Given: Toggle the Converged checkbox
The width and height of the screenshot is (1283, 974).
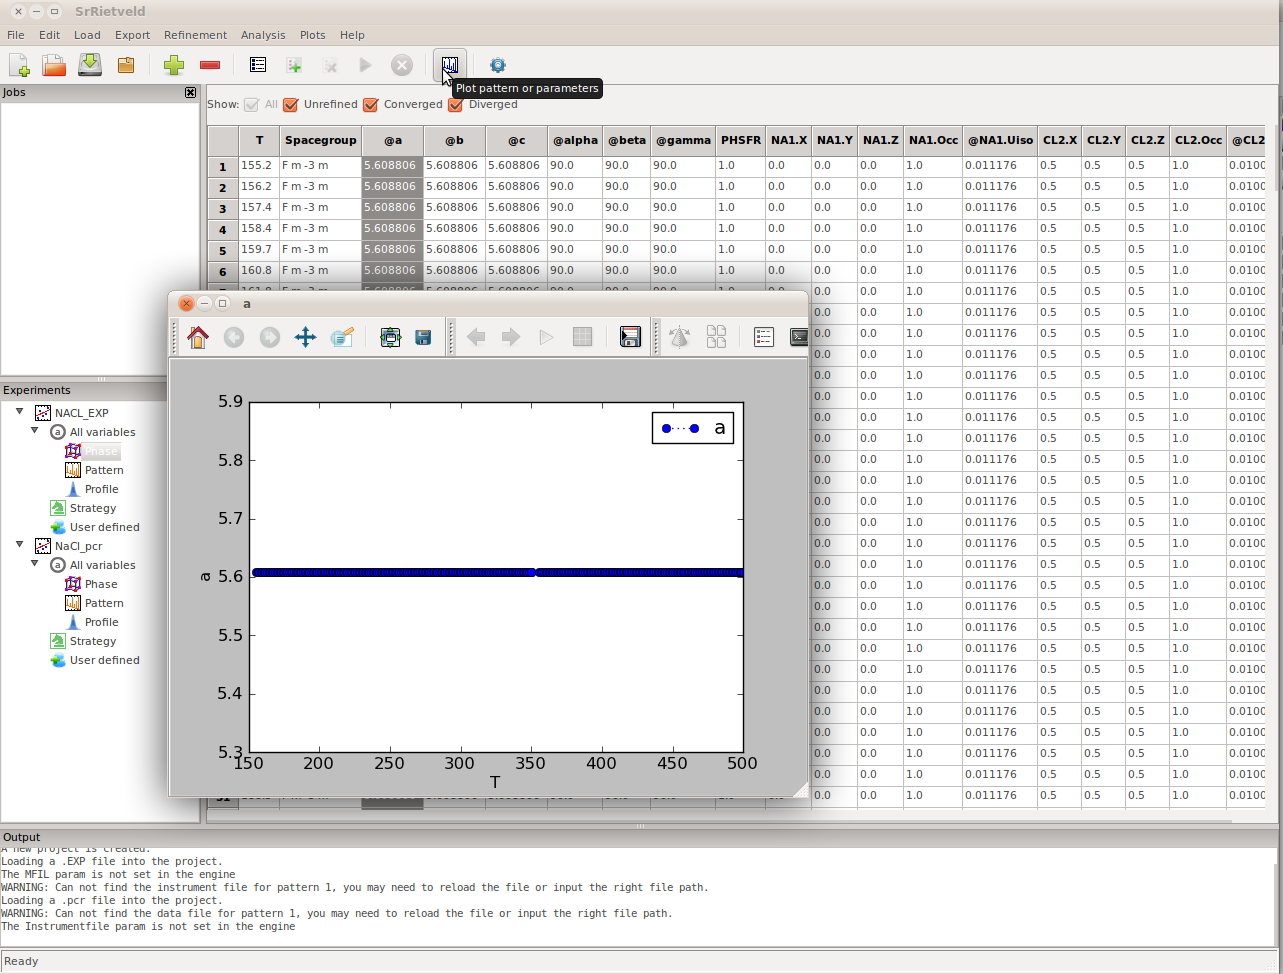Looking at the screenshot, I should tap(371, 104).
